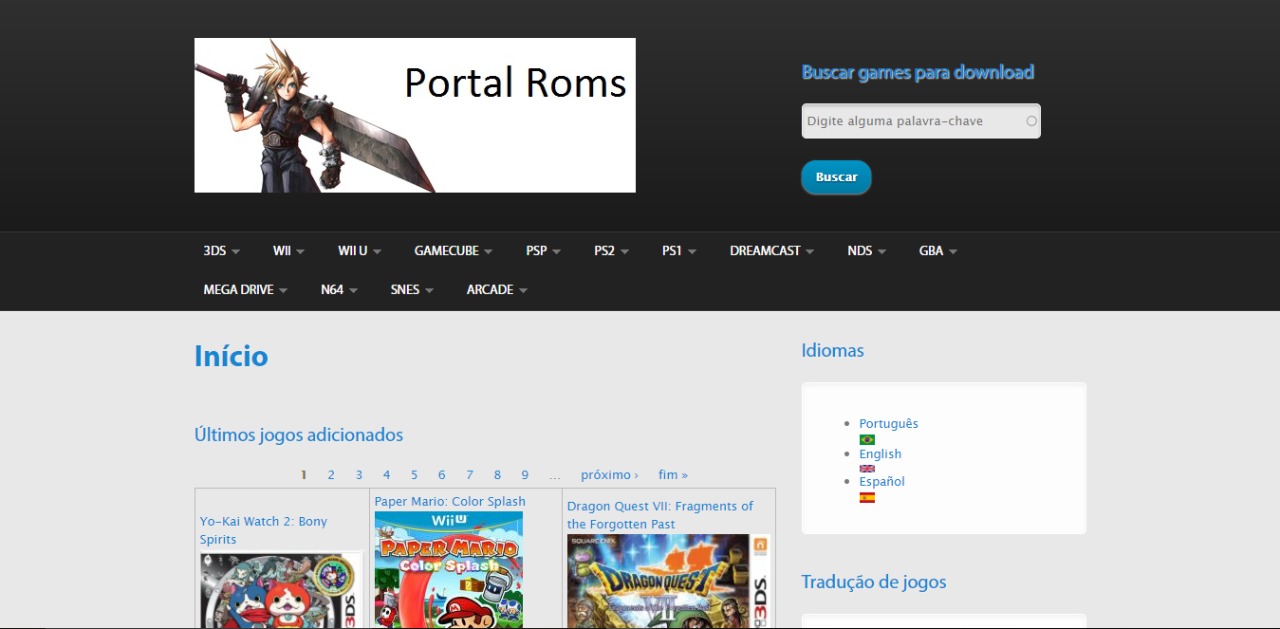Open the ARCADE menu item
Image resolution: width=1280 pixels, height=629 pixels.
[496, 290]
